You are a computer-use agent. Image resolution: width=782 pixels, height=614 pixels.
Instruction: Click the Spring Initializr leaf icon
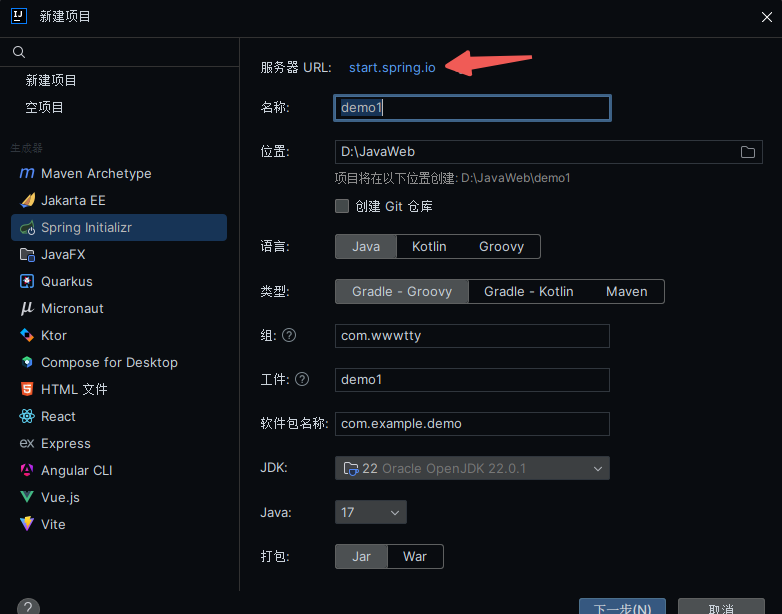click(x=27, y=228)
